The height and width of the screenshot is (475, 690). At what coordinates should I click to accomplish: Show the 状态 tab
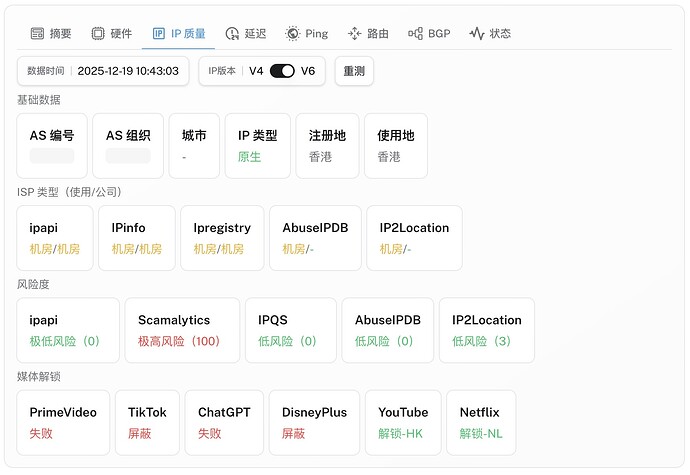490,33
